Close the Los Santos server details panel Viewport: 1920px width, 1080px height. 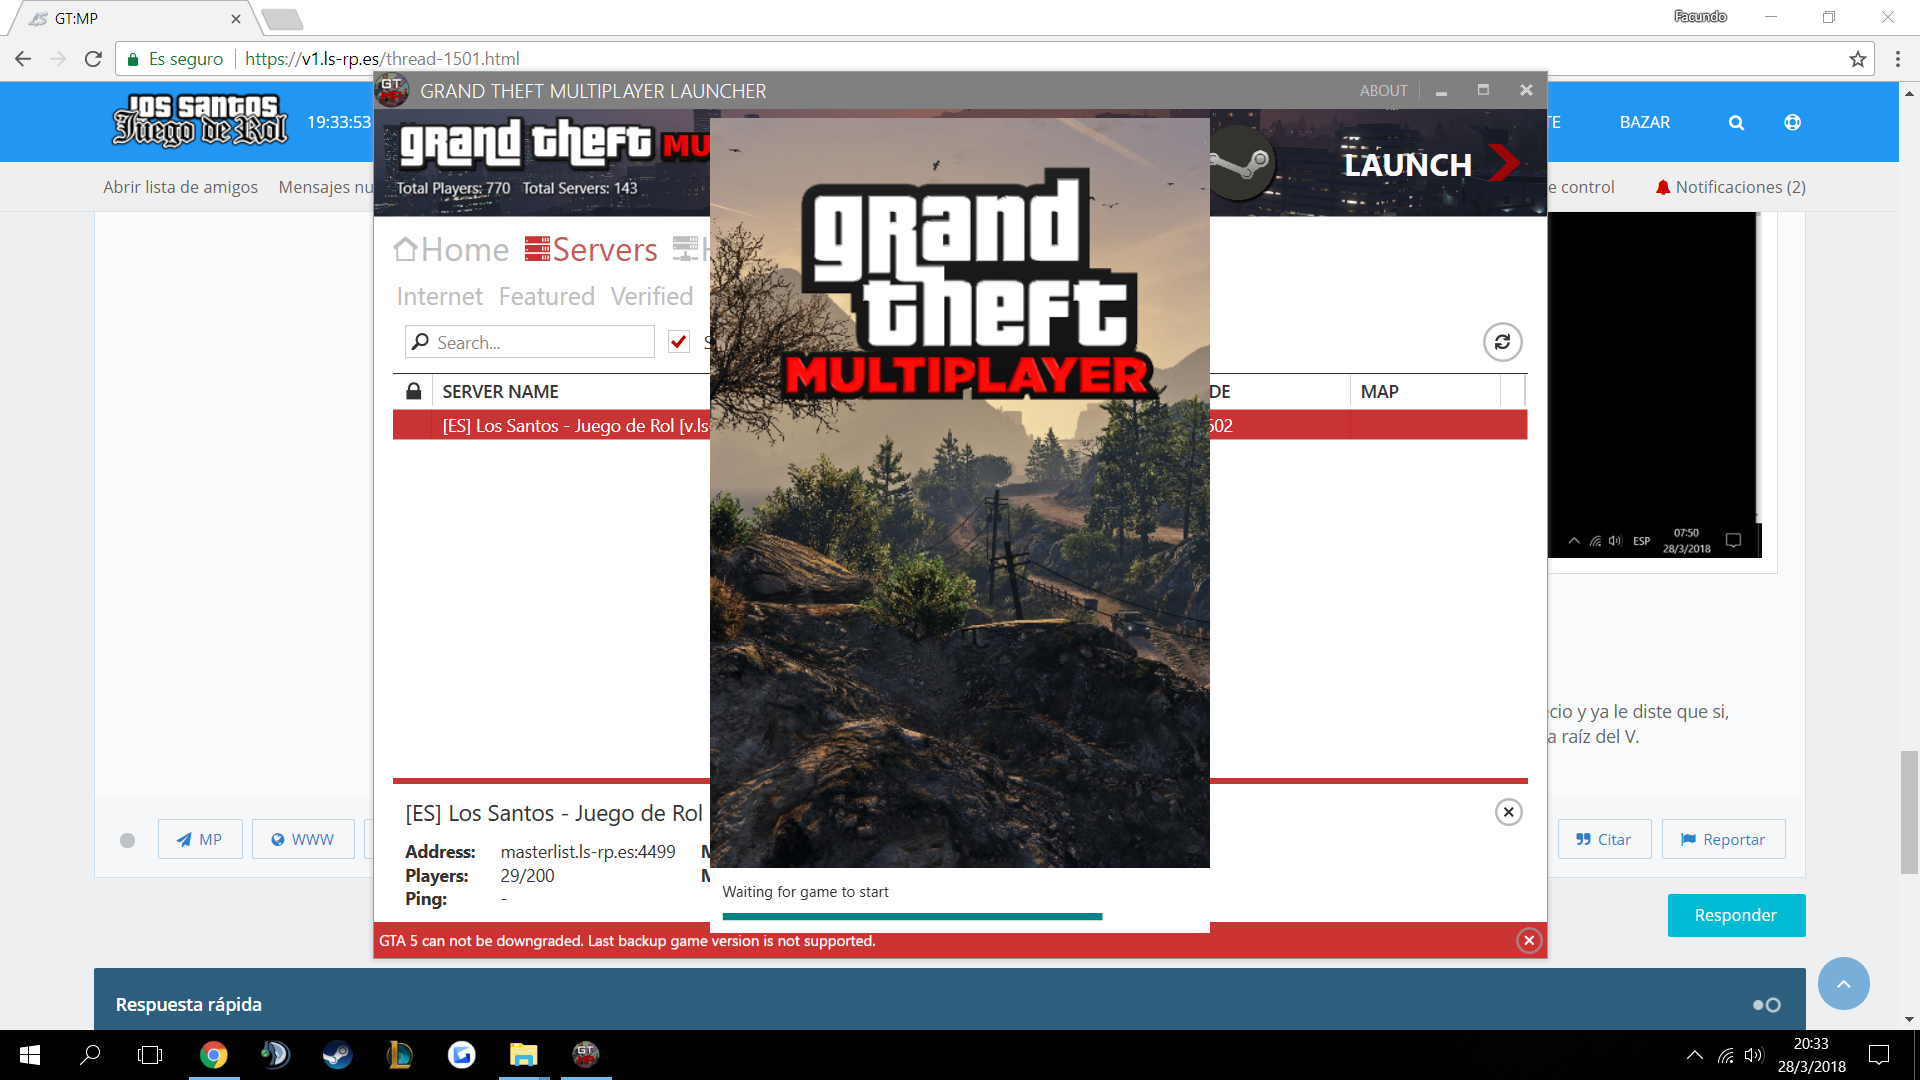pyautogui.click(x=1509, y=812)
